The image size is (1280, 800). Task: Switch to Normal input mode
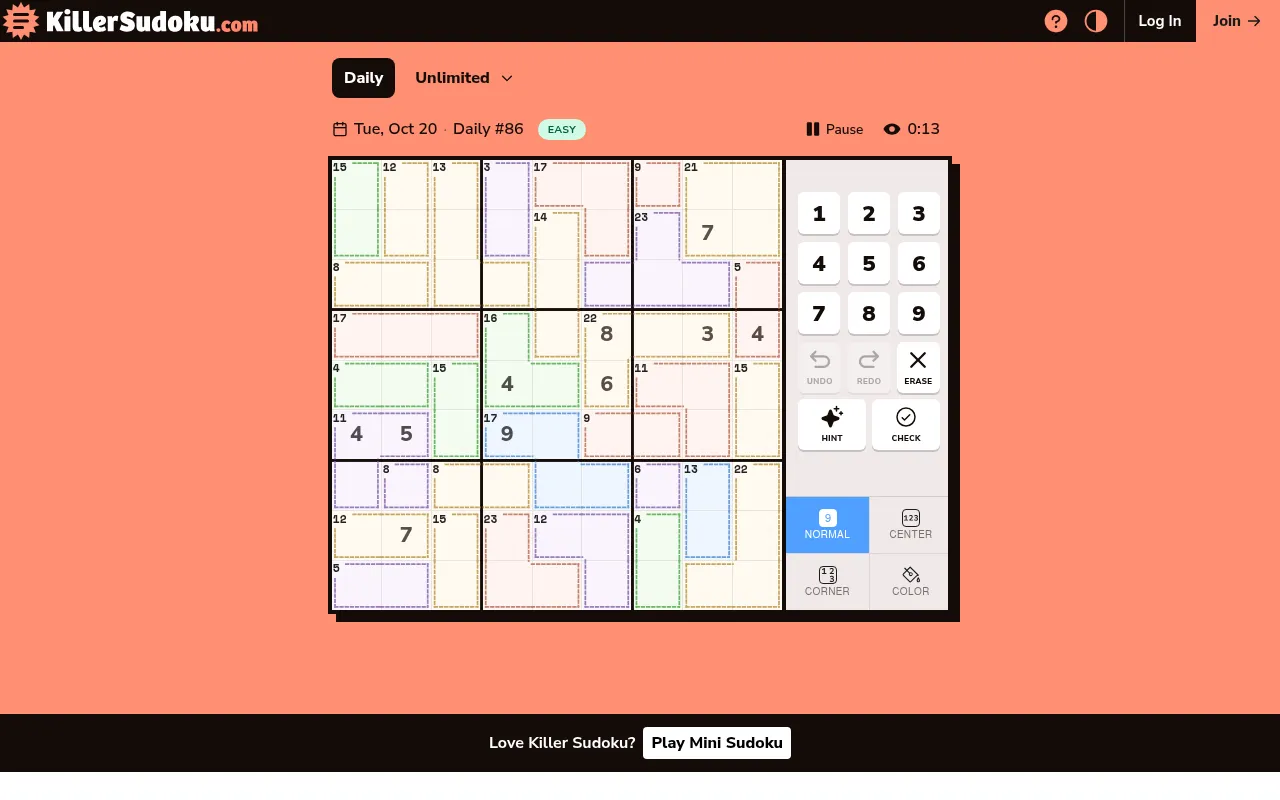click(x=827, y=525)
